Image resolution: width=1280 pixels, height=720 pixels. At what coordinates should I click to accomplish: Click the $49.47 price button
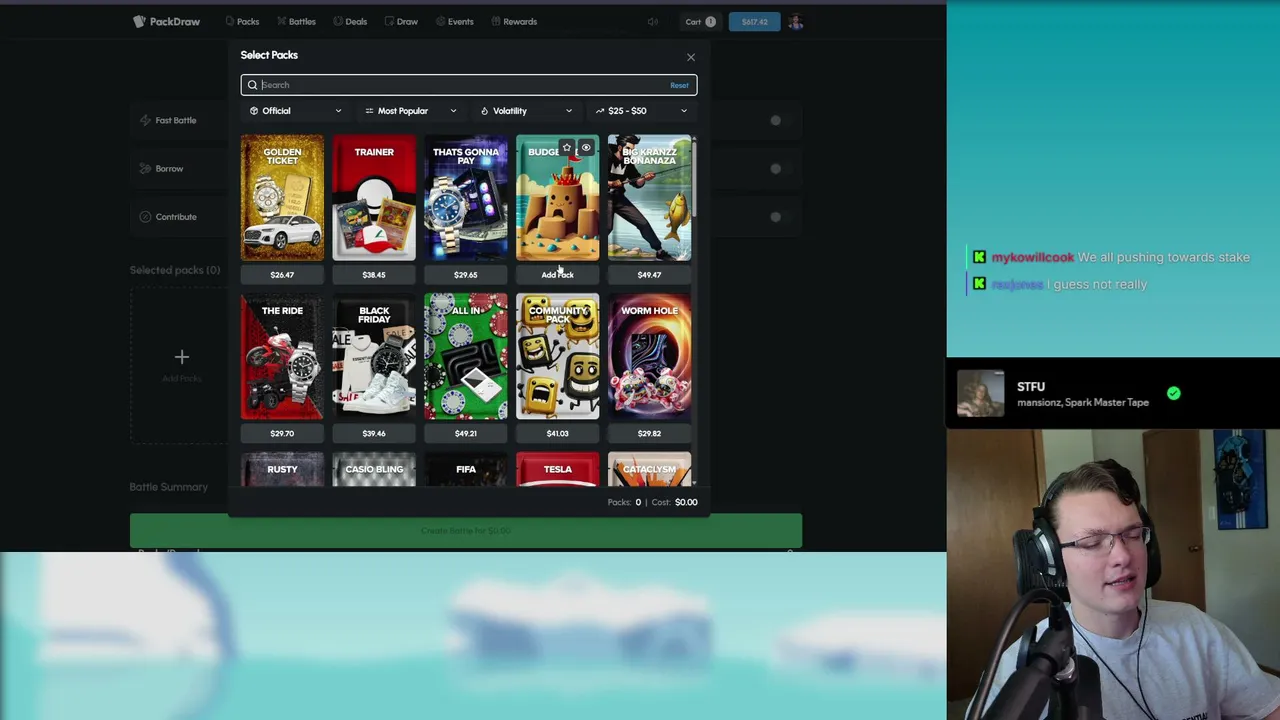(649, 275)
